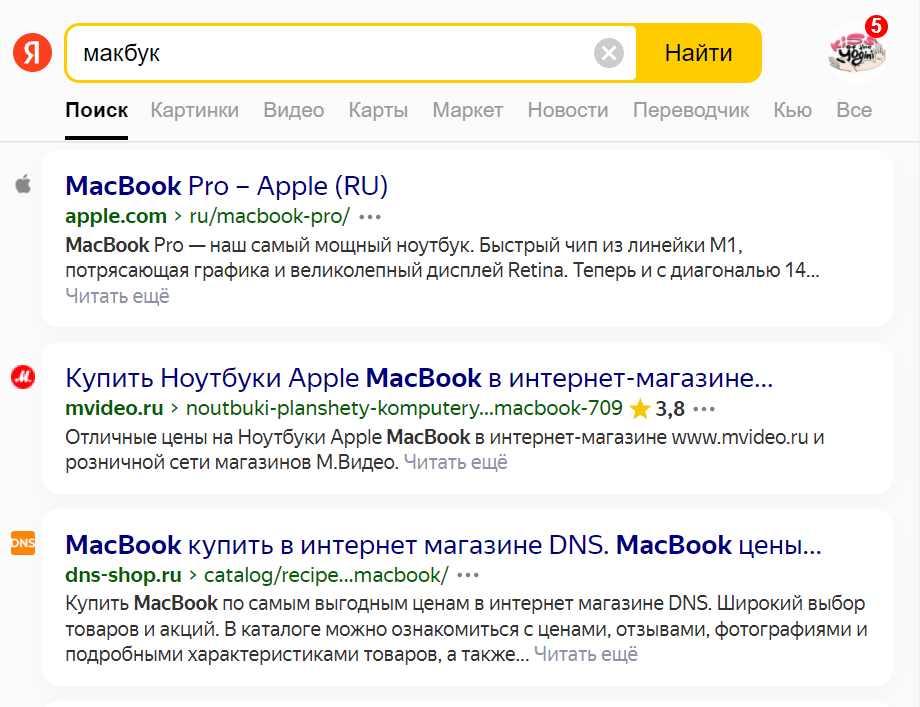Switch to the Картинки tab
The height and width of the screenshot is (707, 920).
(194, 110)
